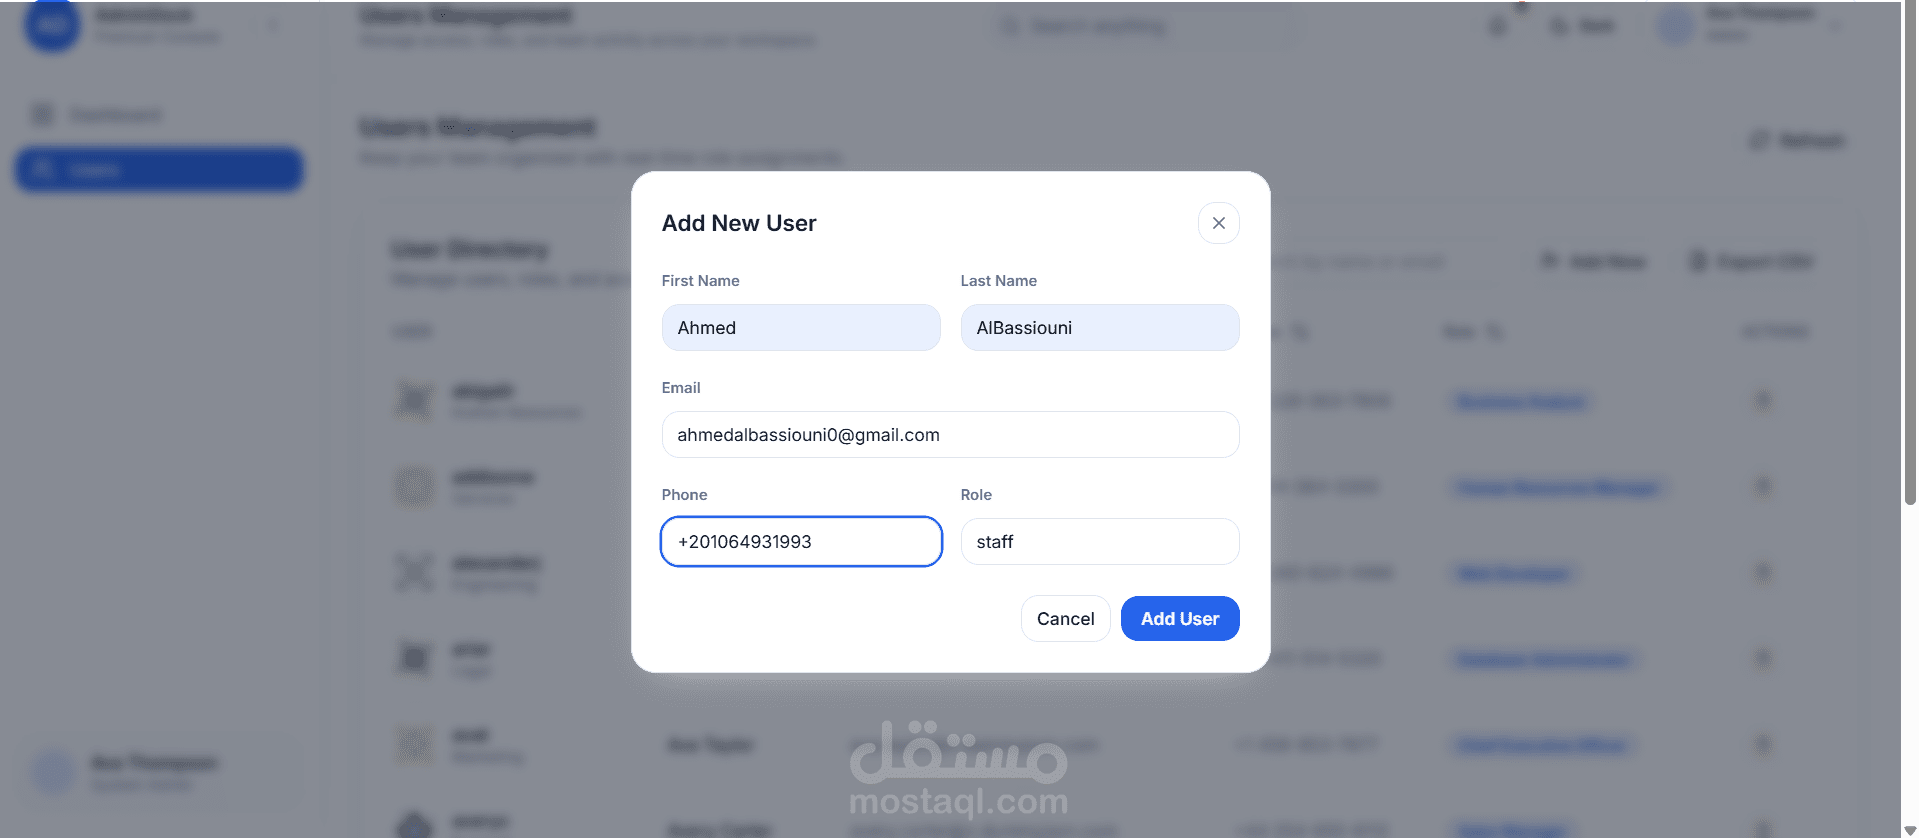Click the notification bell icon in header
The width and height of the screenshot is (1919, 838).
(1497, 27)
